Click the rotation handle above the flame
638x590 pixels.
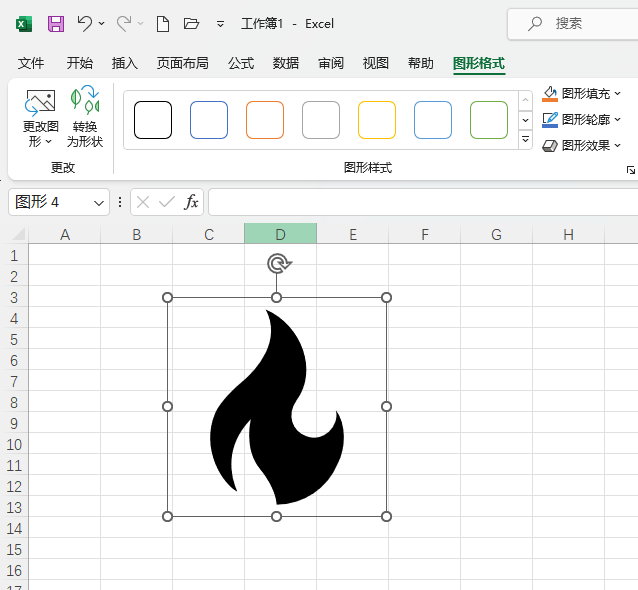point(278,263)
